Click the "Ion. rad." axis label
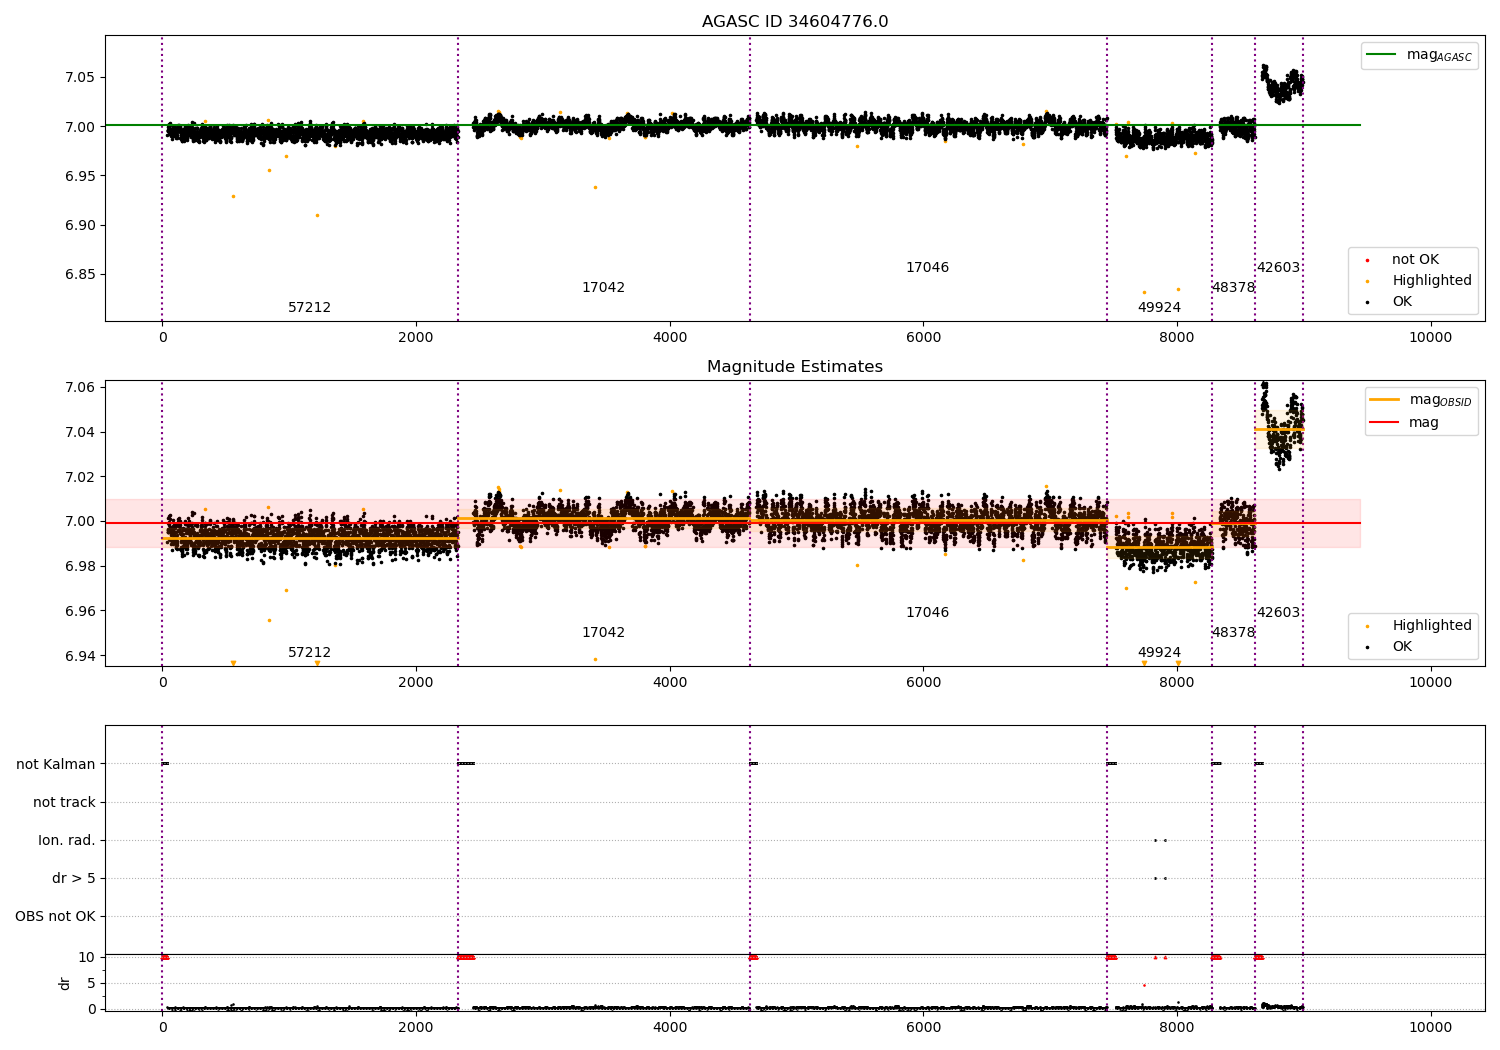Screen dimensions: 1500x1050 click(x=67, y=841)
